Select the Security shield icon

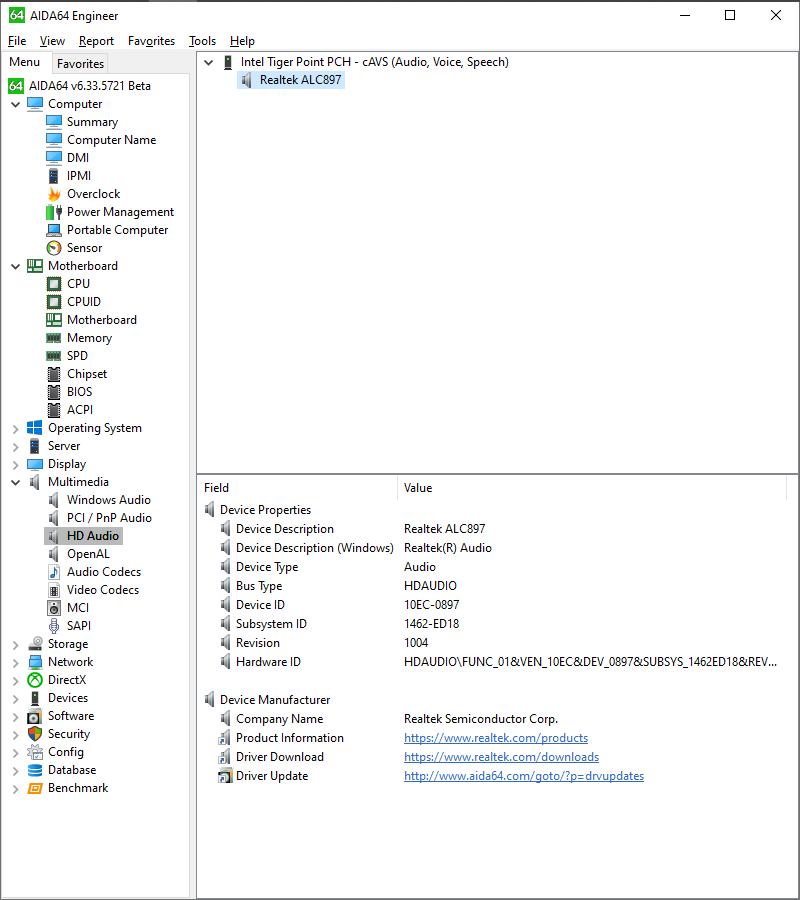point(35,734)
